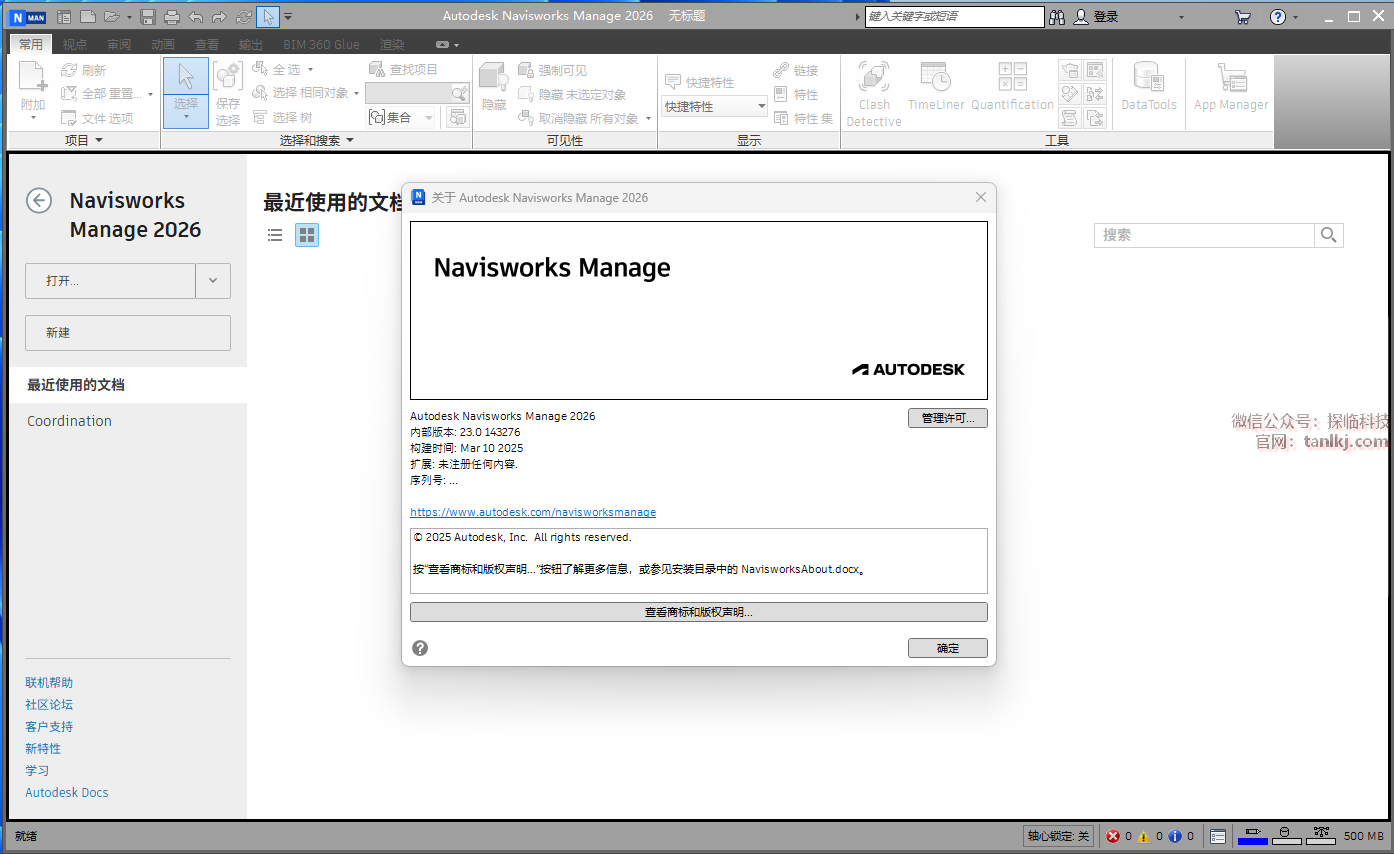Expand the Open (打开) split-button arrow

(213, 281)
